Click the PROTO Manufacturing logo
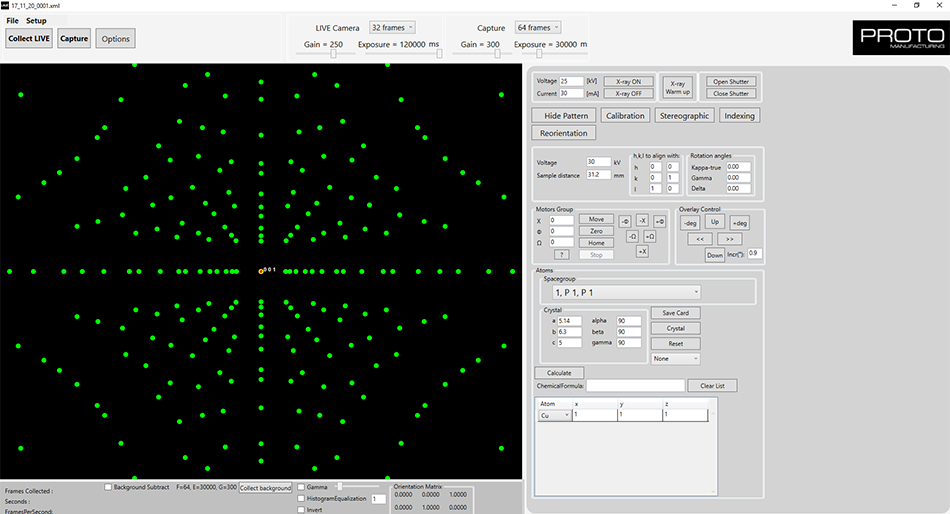 (x=901, y=38)
